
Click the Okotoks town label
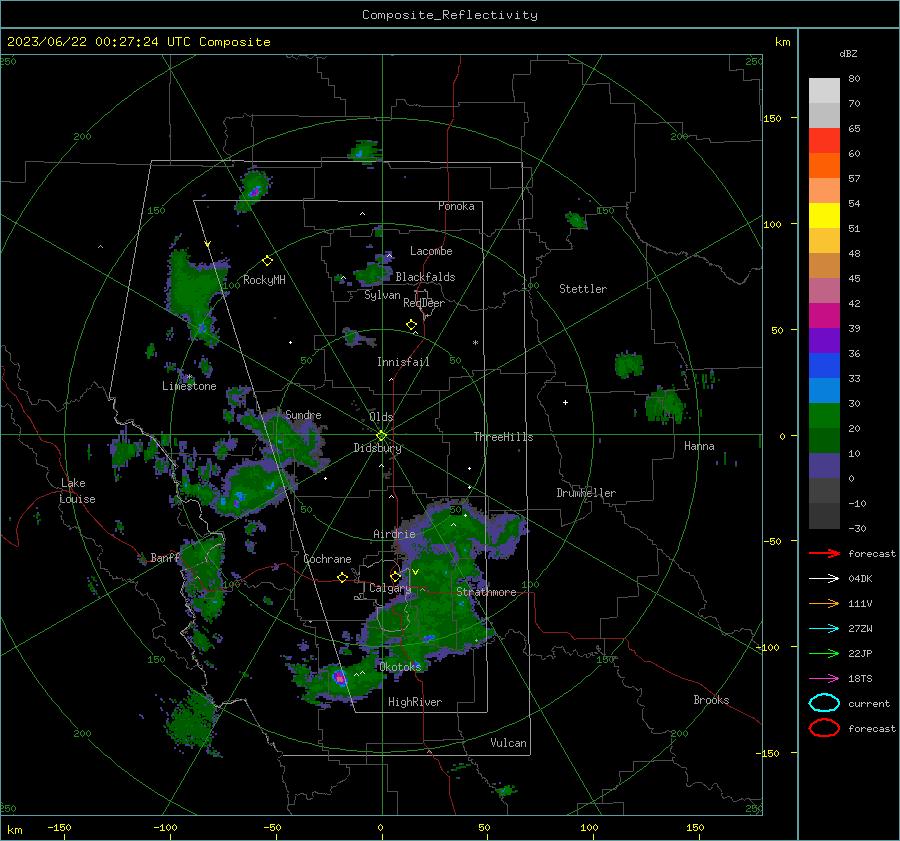pos(400,666)
